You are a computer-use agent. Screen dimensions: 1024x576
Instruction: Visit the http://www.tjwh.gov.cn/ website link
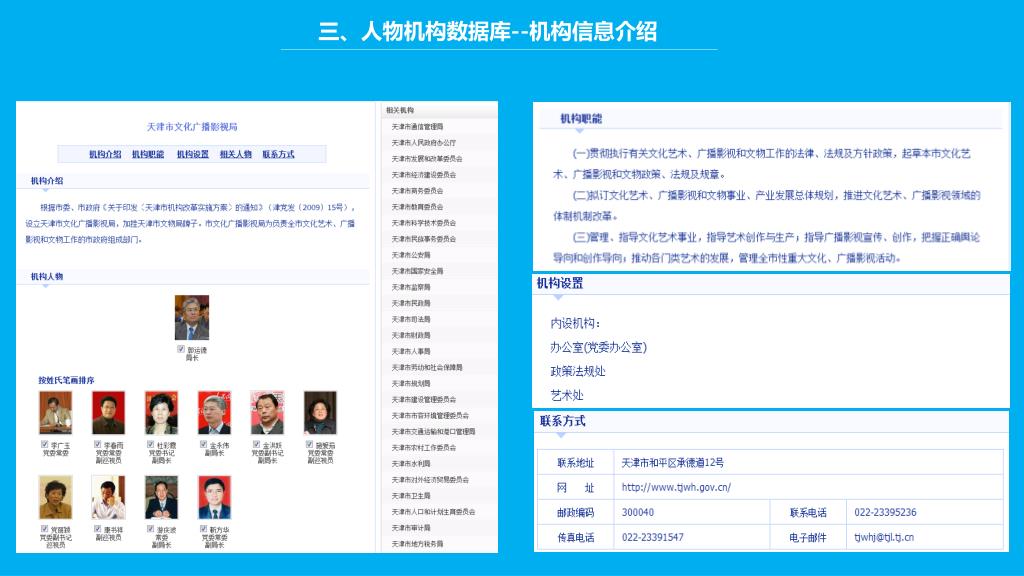(x=676, y=488)
